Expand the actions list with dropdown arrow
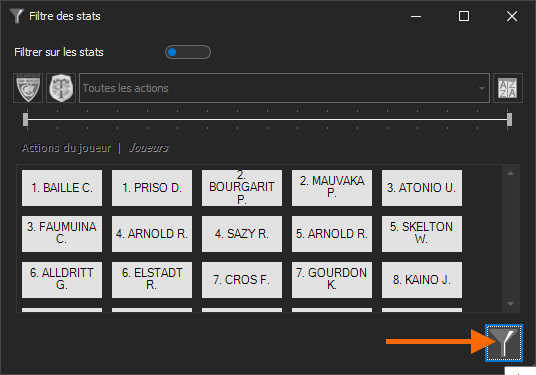The width and height of the screenshot is (536, 375). click(x=482, y=88)
